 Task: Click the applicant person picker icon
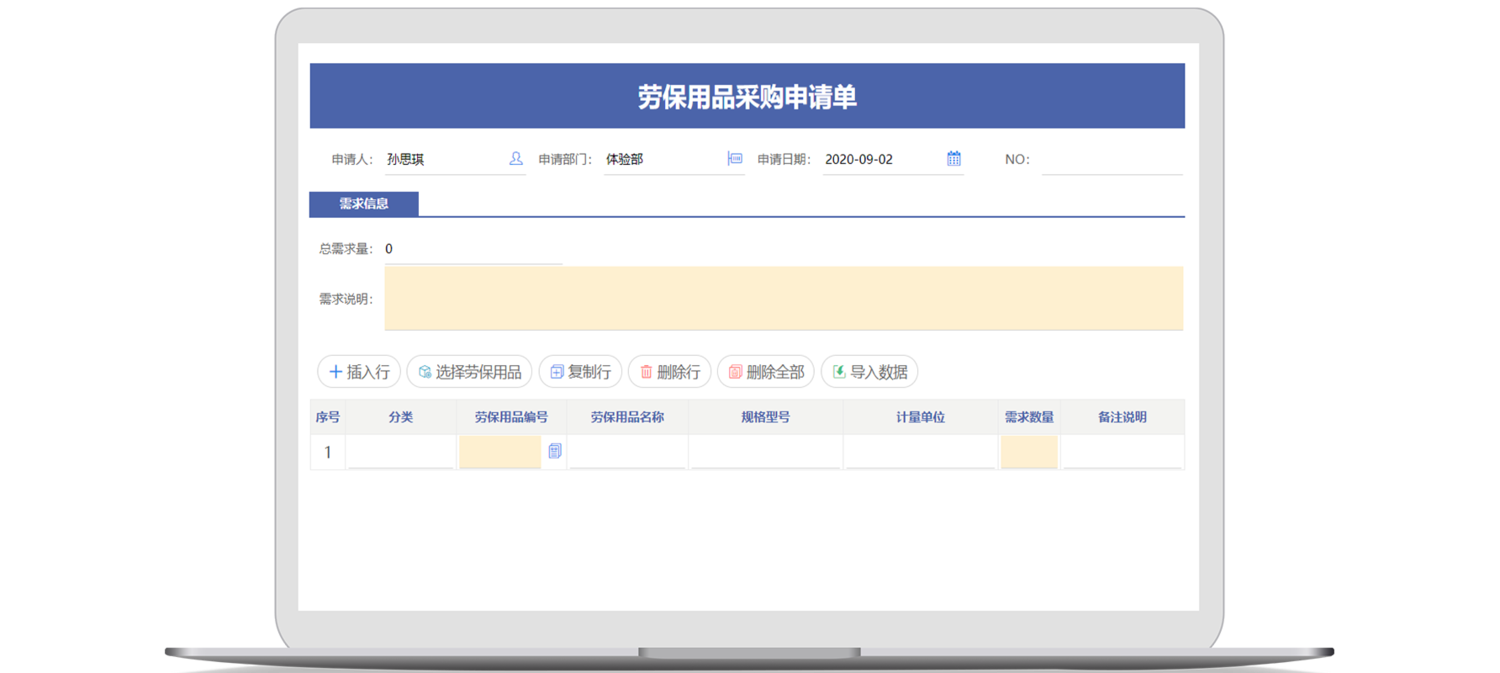point(516,159)
